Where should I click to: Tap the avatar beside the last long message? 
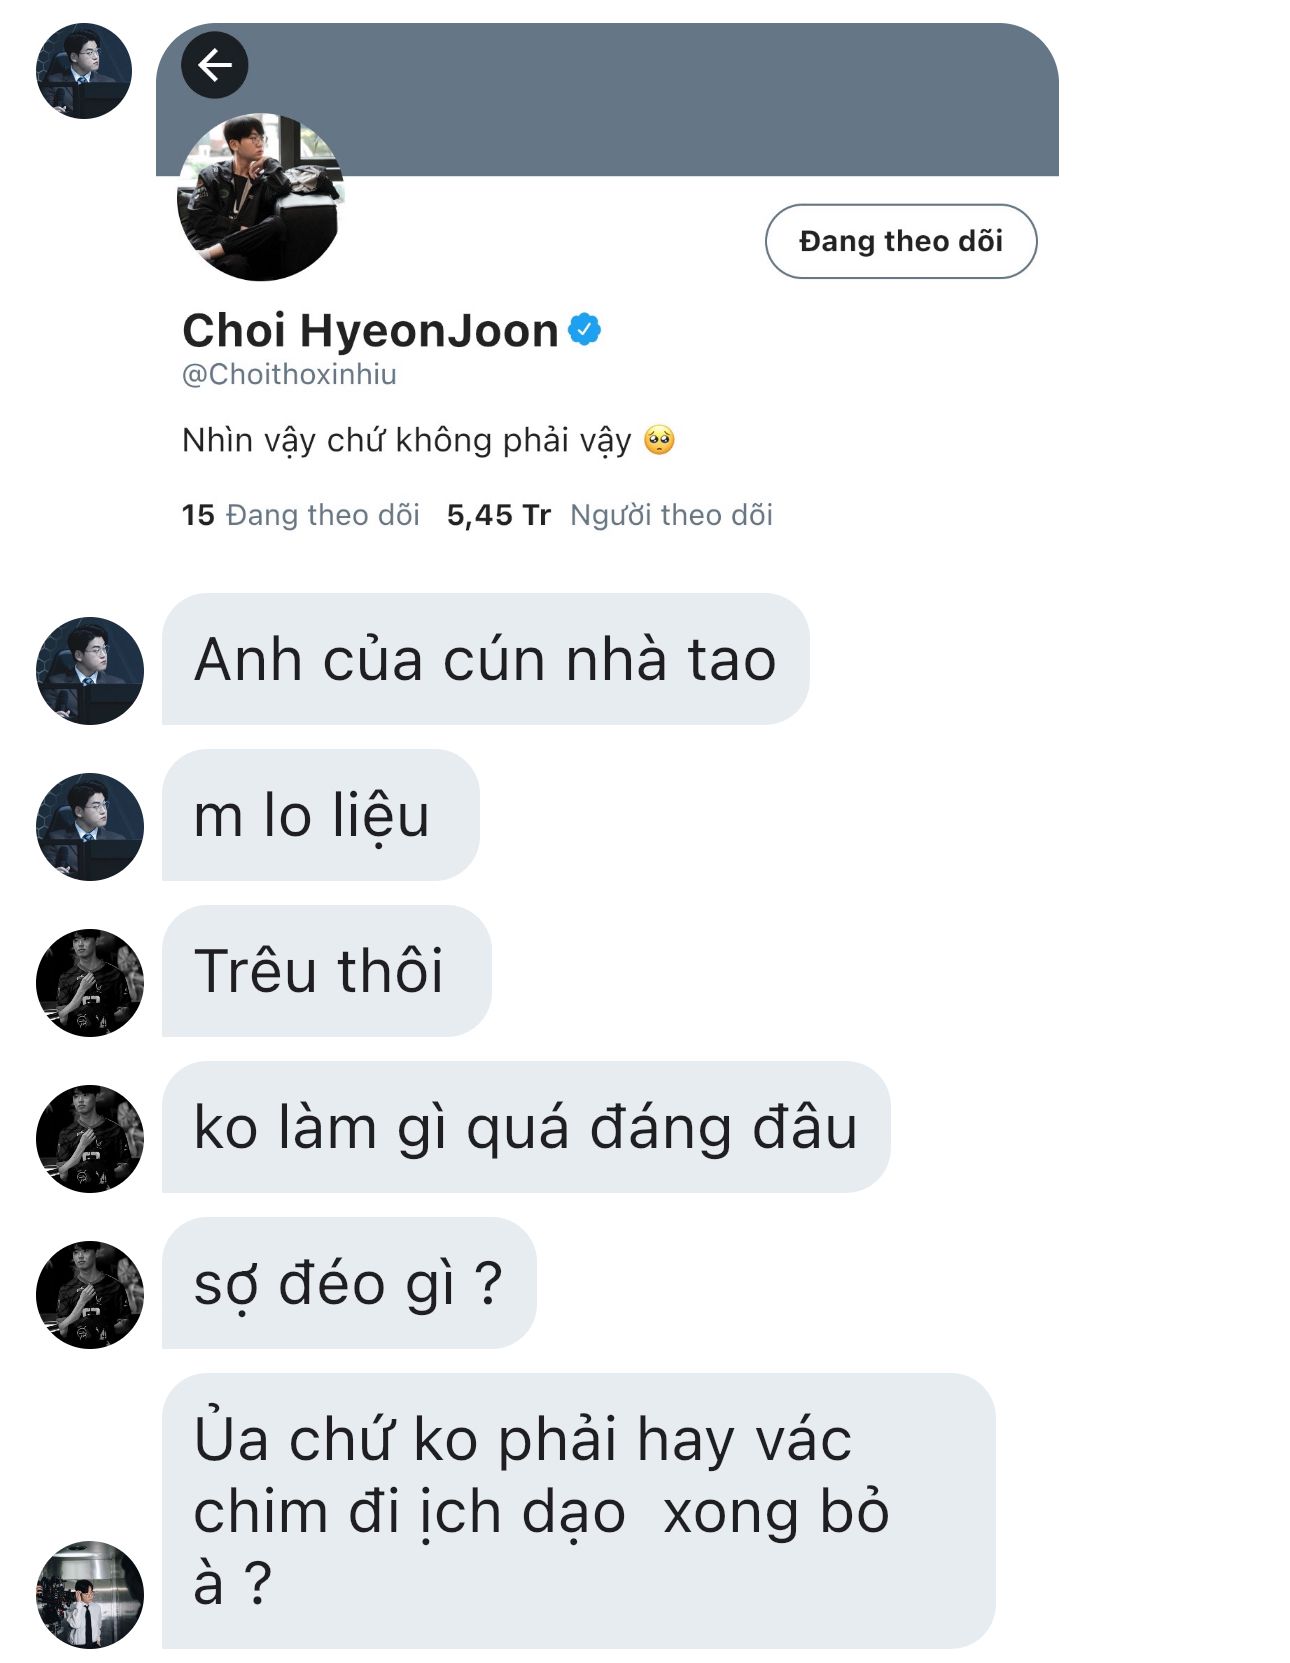point(90,1595)
